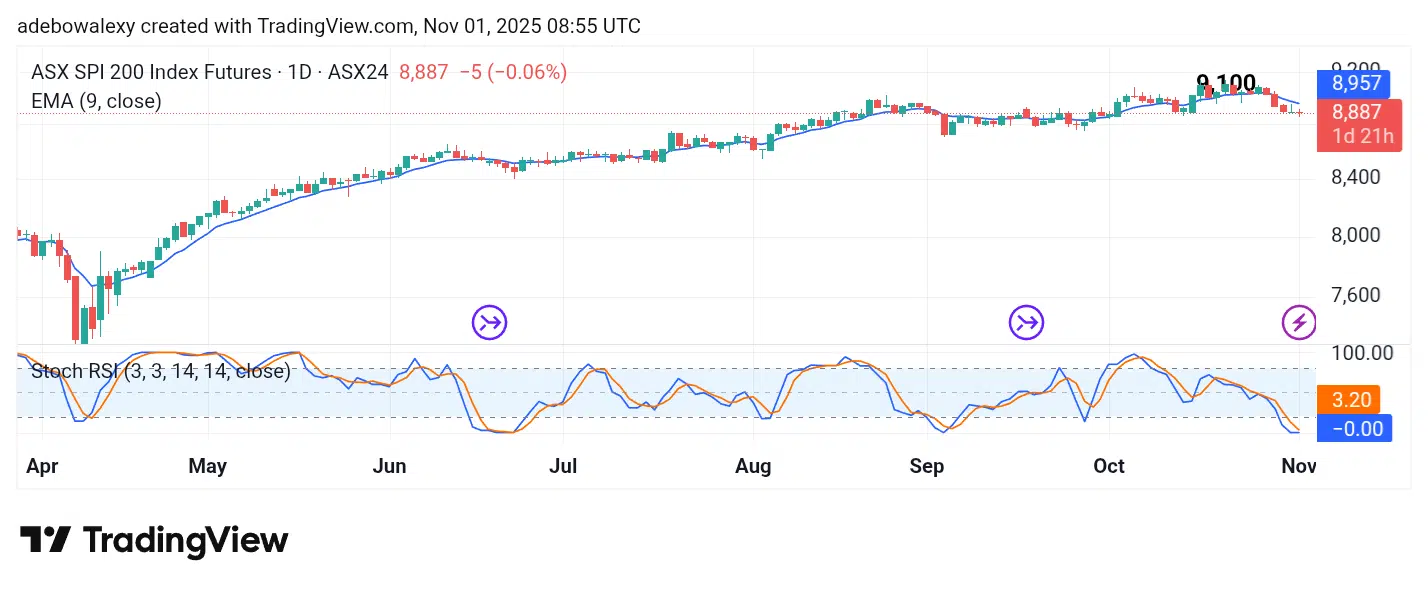Screen dimensions: 1428x591
Task: Select the Stoch RSI indicator legend
Action: click(x=160, y=372)
